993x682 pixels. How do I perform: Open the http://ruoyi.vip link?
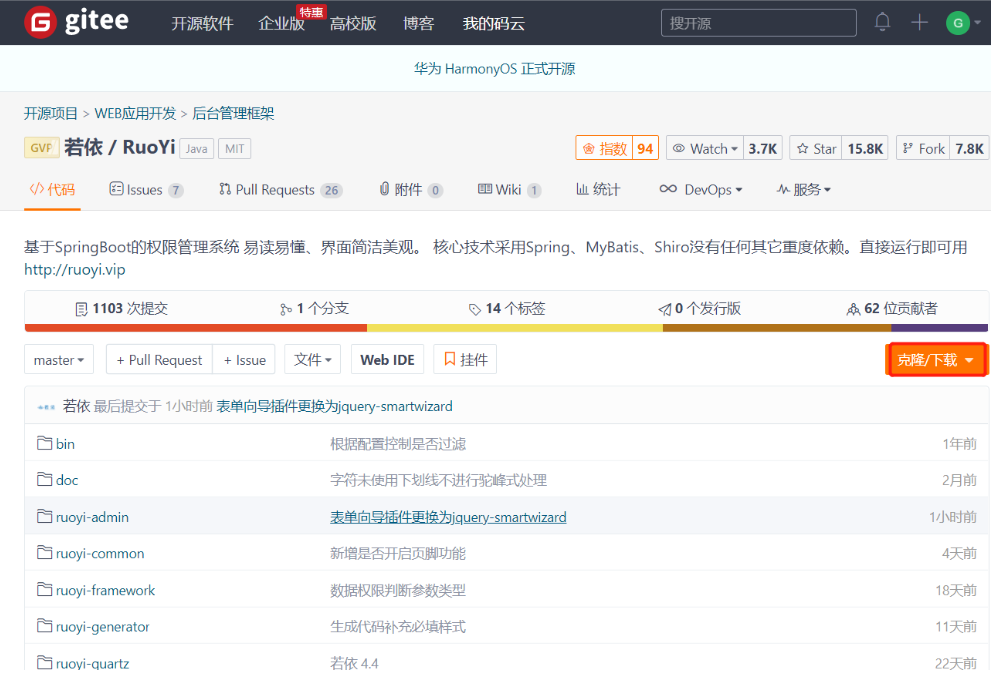(75, 270)
